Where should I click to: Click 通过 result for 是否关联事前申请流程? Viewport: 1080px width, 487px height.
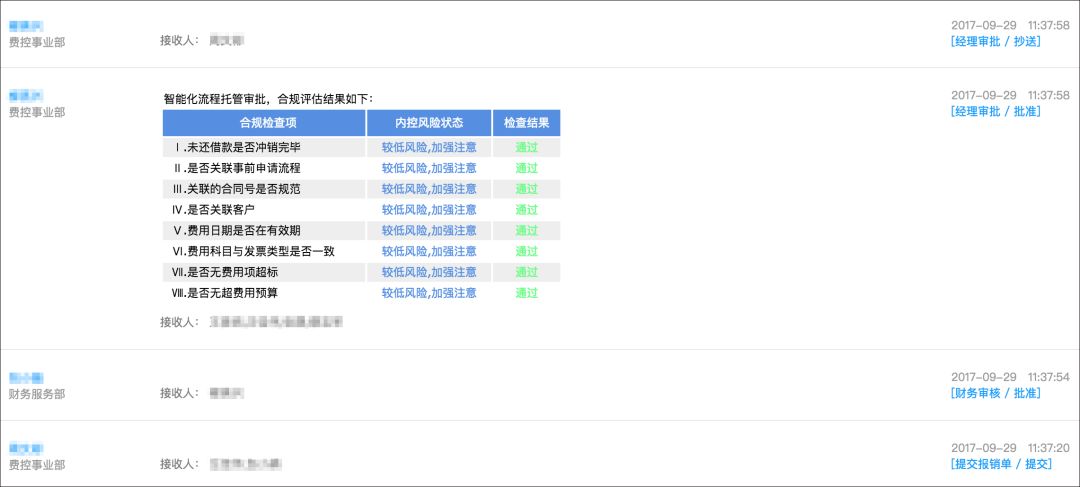click(x=526, y=168)
